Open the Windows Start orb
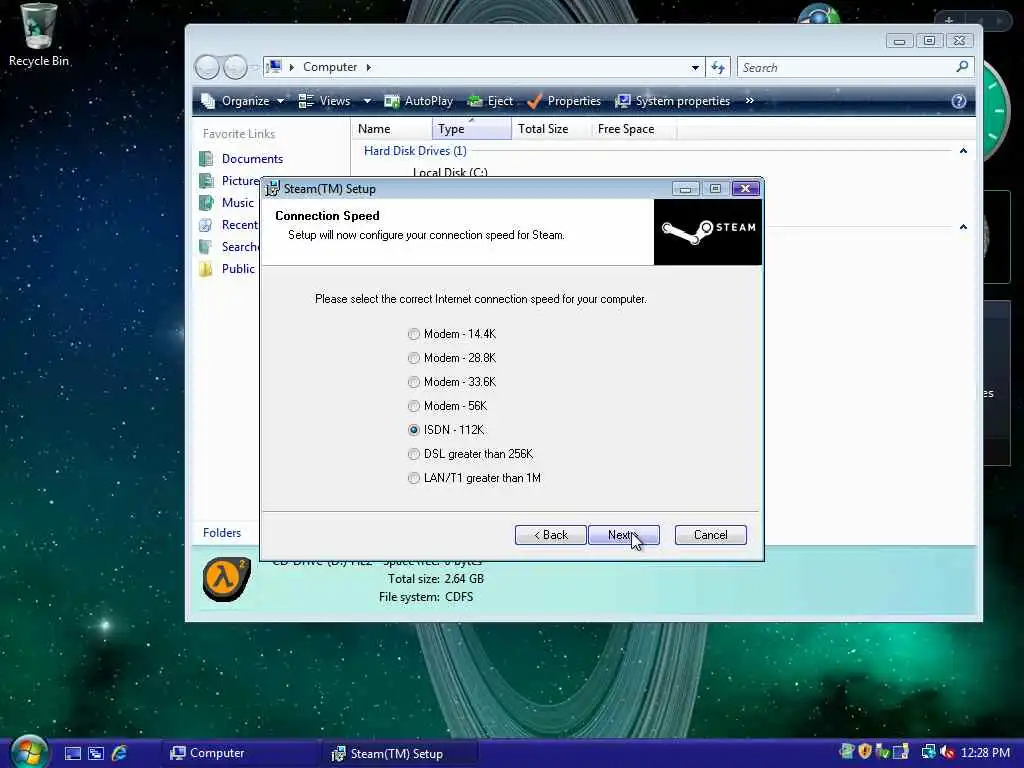Viewport: 1024px width, 768px height. coord(29,752)
